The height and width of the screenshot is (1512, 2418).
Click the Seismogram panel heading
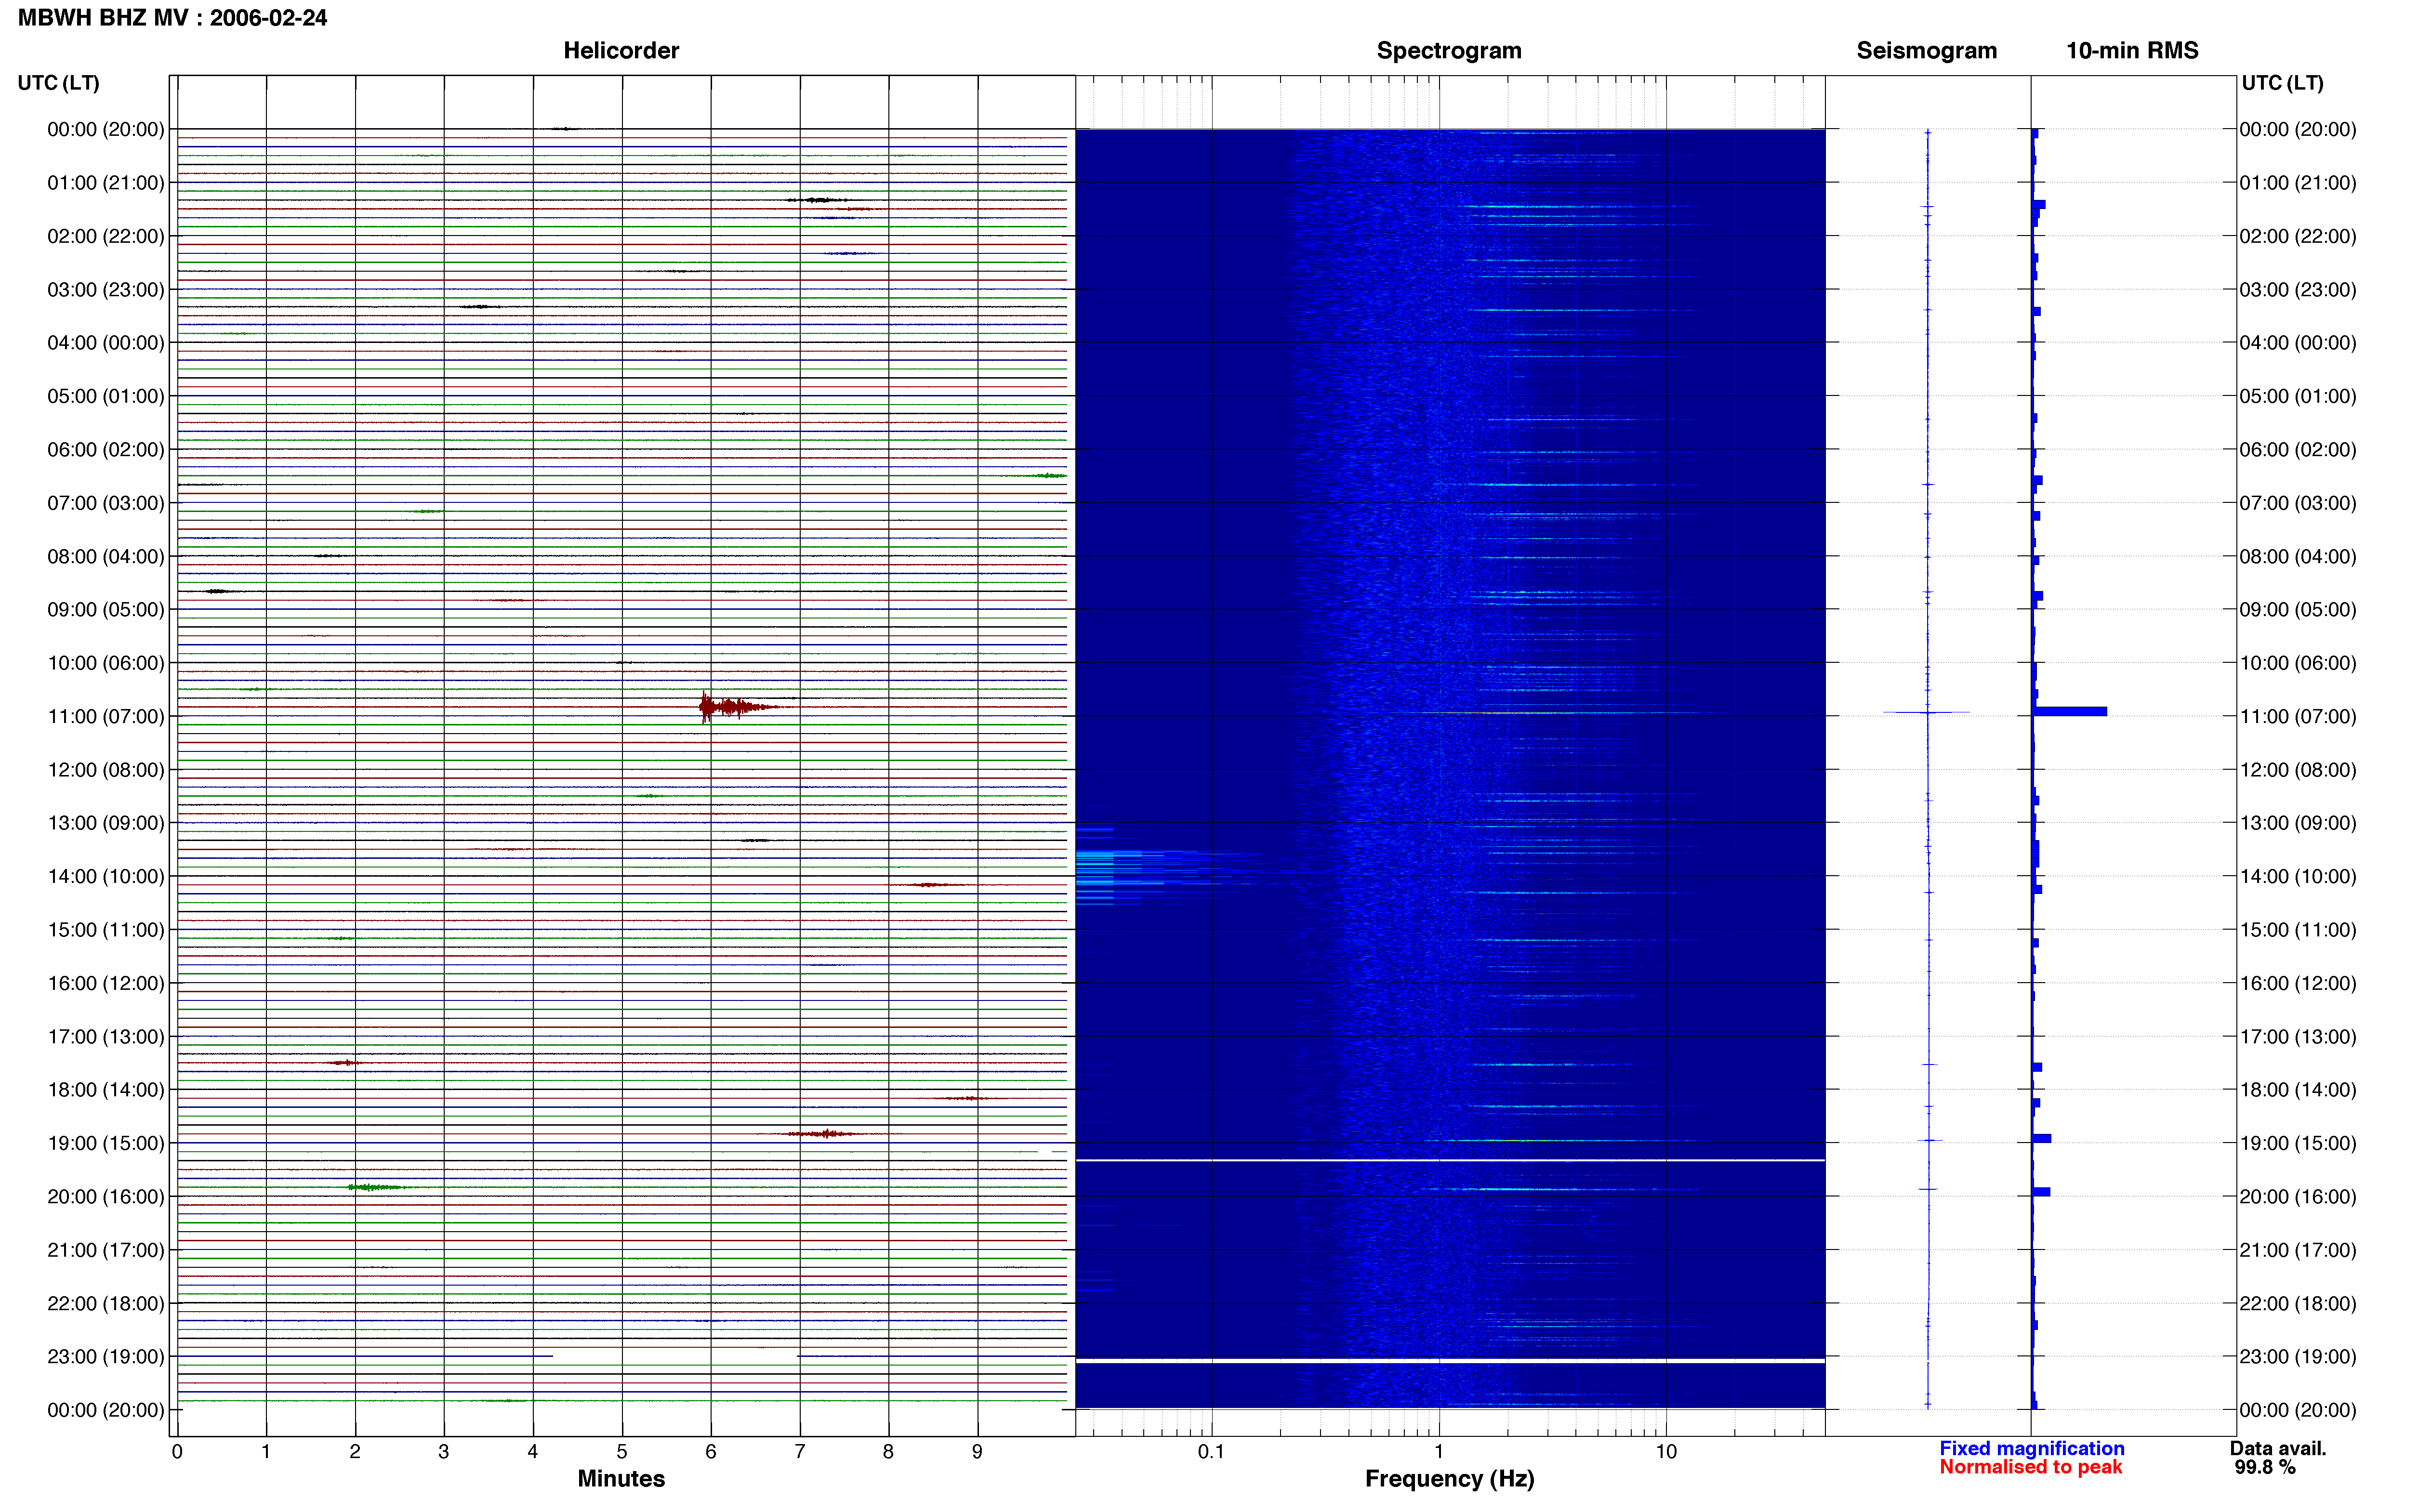point(1926,50)
